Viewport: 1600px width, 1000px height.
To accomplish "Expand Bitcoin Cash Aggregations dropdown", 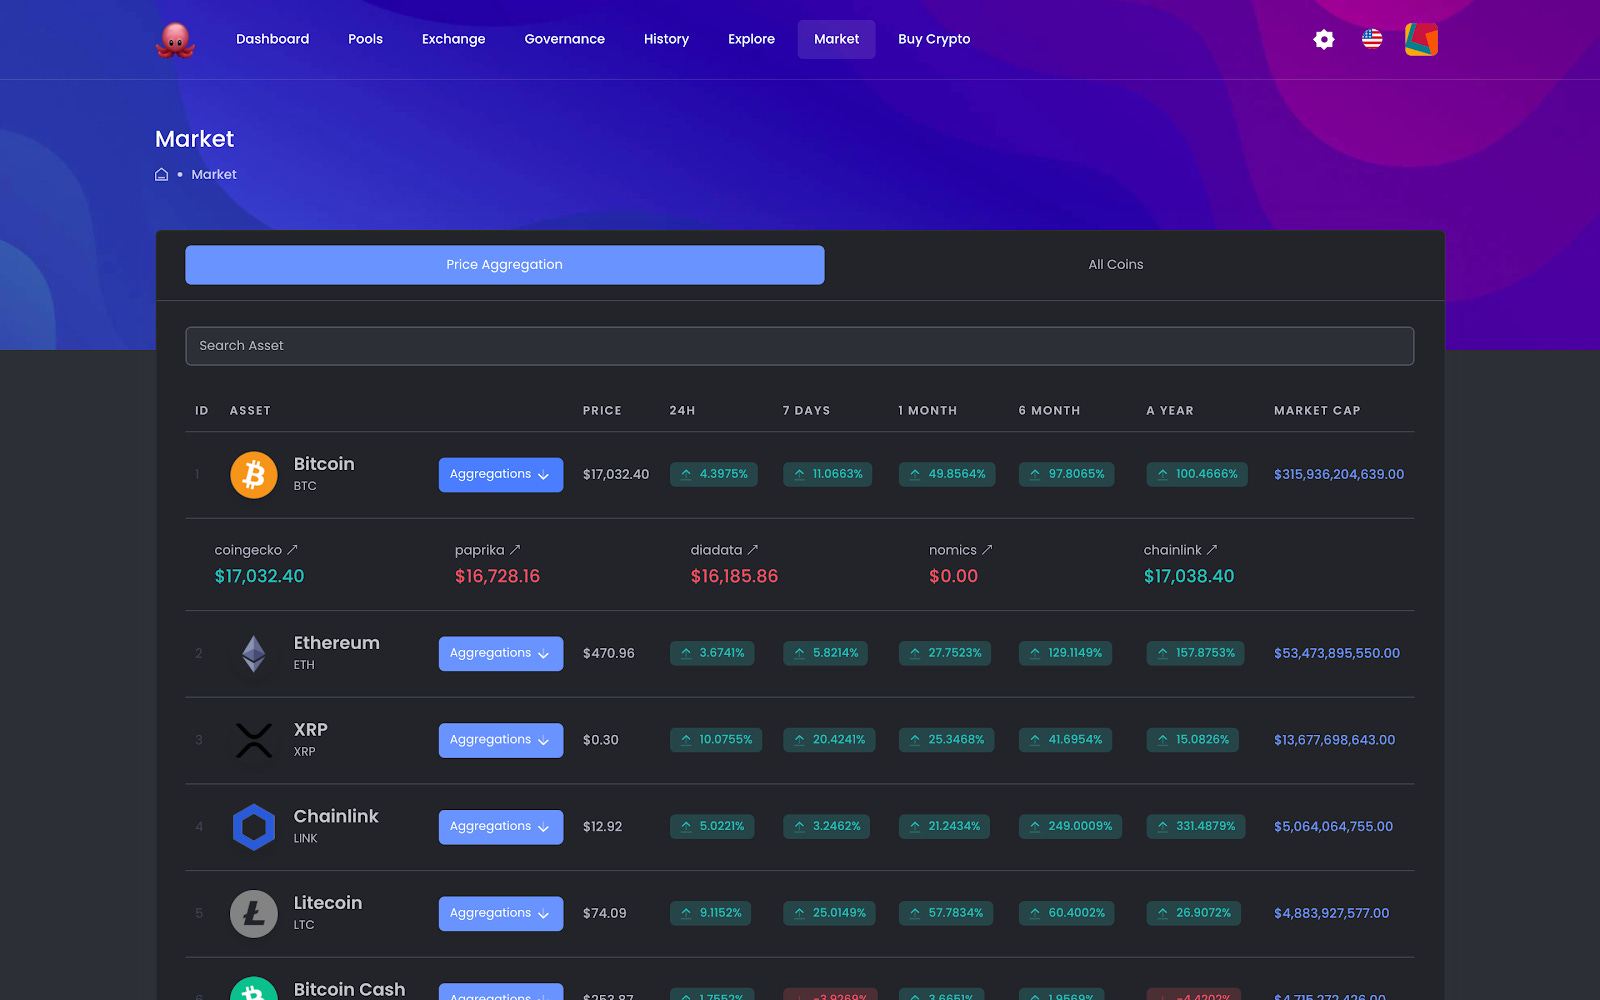I will 501,992.
